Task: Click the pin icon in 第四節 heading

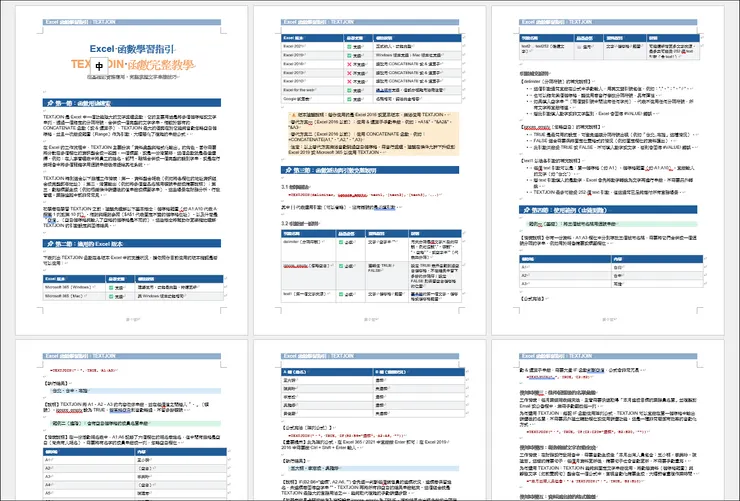Action: [526, 209]
